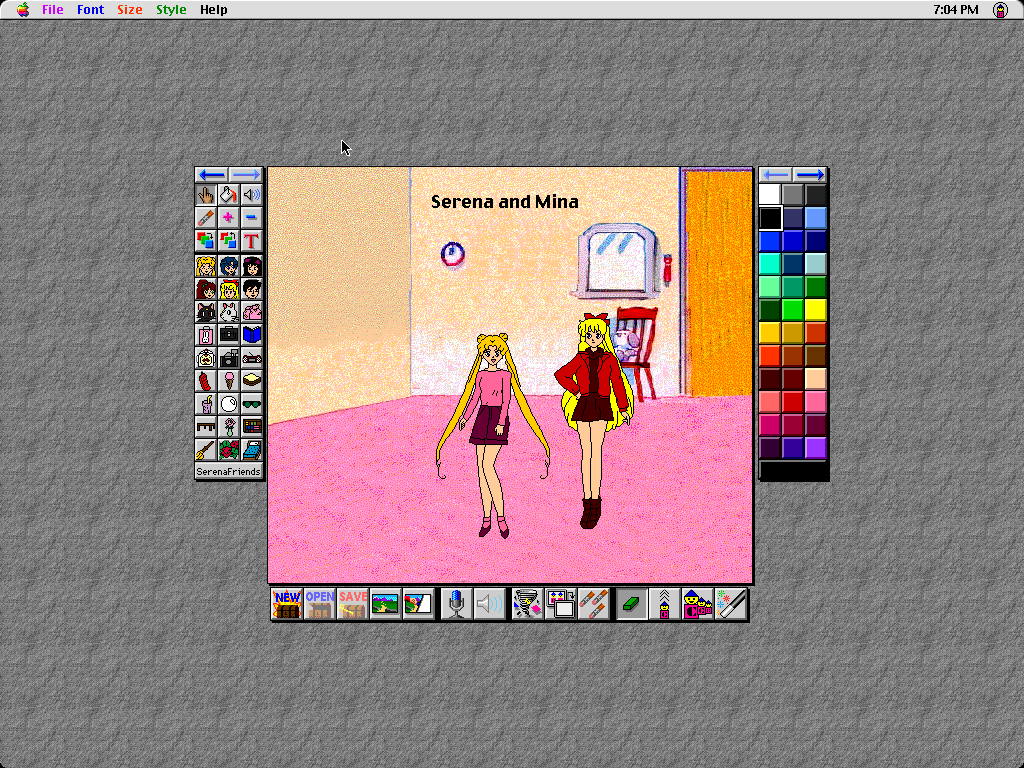The image size is (1024, 768).
Task: Pick the pink rose in vase stamp
Action: coord(229,426)
